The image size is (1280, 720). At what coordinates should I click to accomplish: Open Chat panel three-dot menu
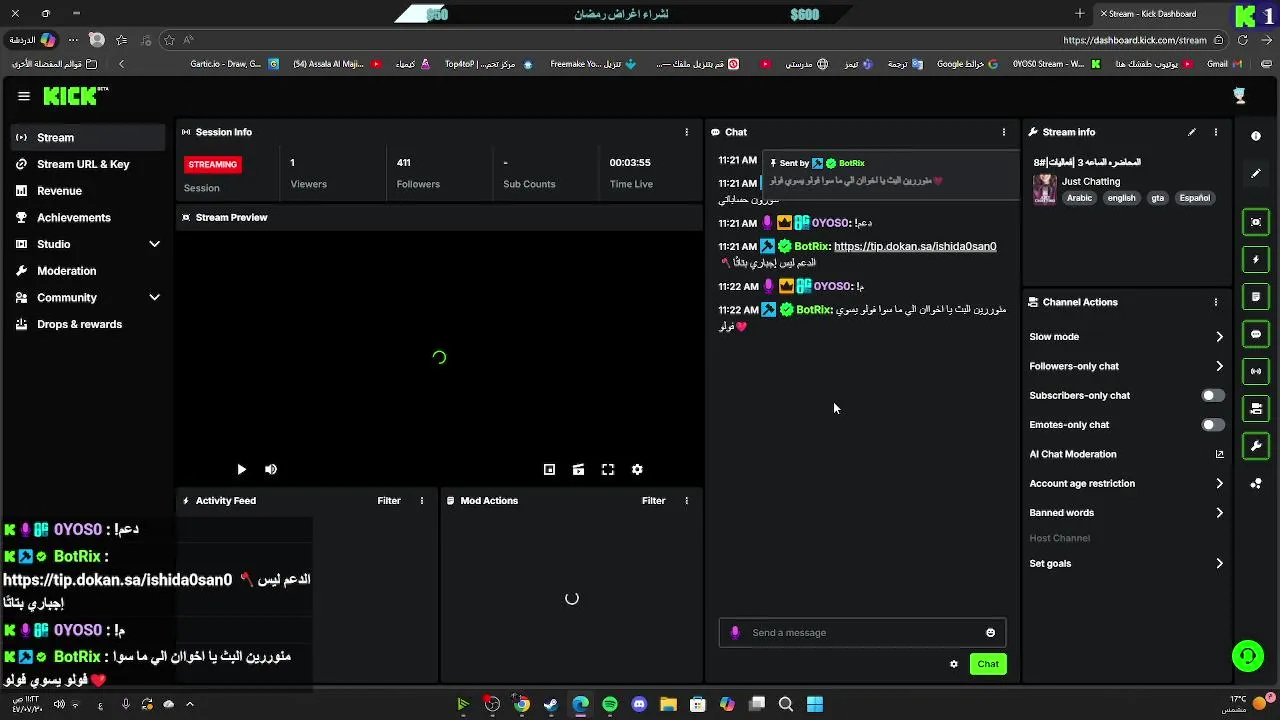1004,132
